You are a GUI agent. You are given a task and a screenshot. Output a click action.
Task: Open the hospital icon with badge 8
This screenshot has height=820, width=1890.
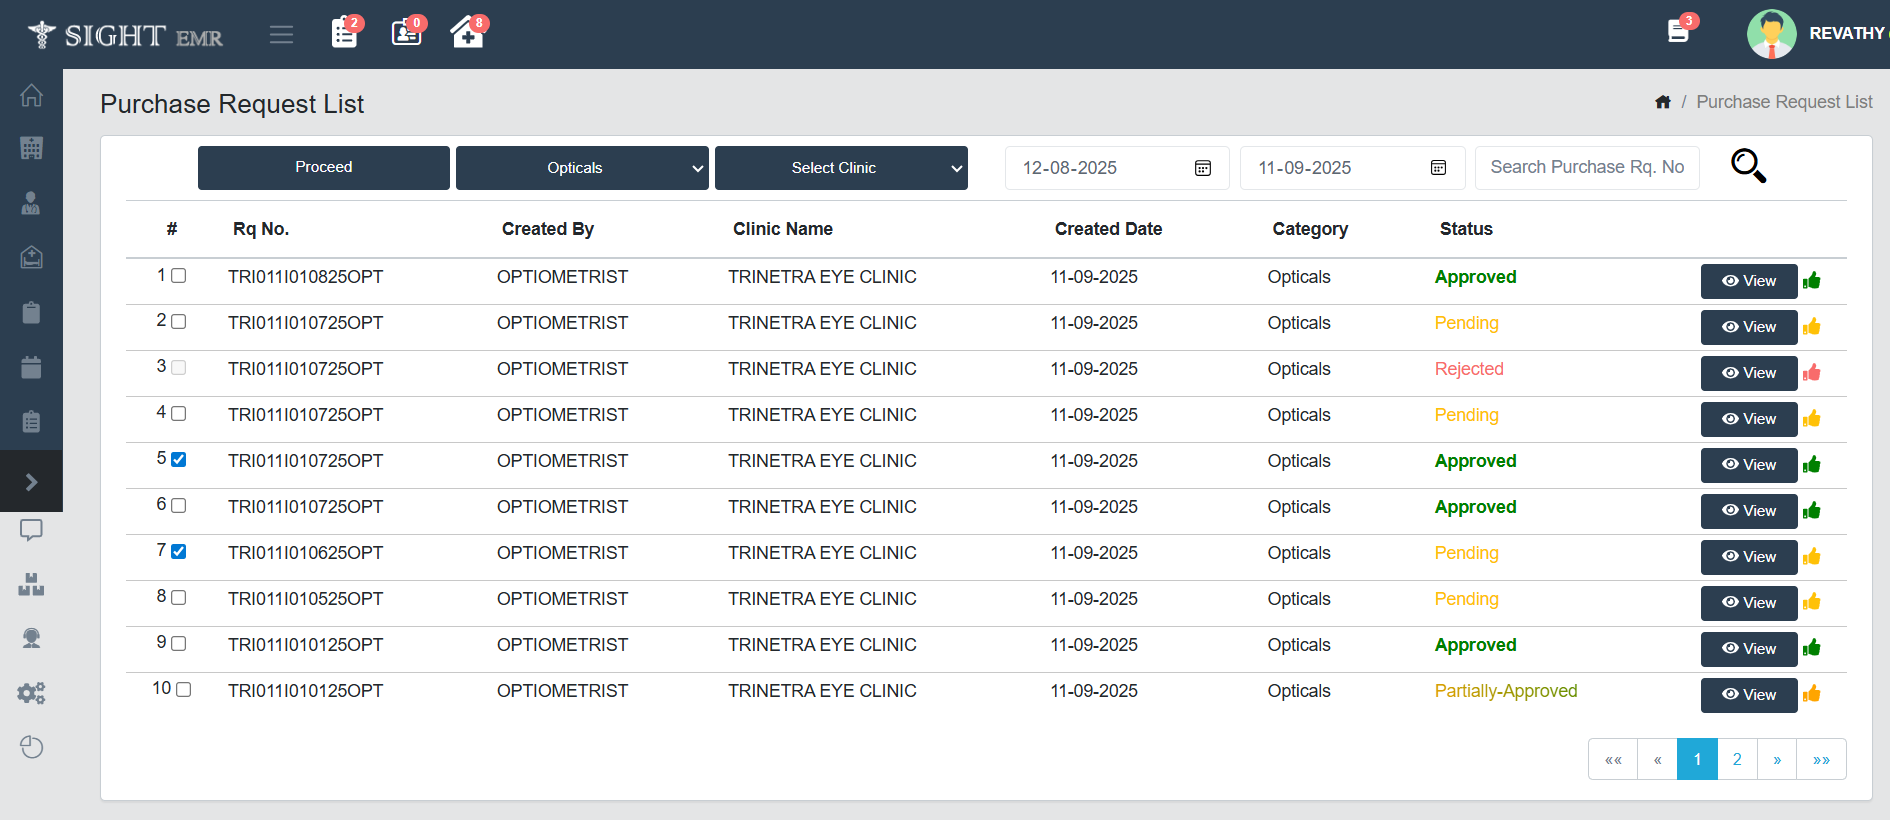click(466, 33)
